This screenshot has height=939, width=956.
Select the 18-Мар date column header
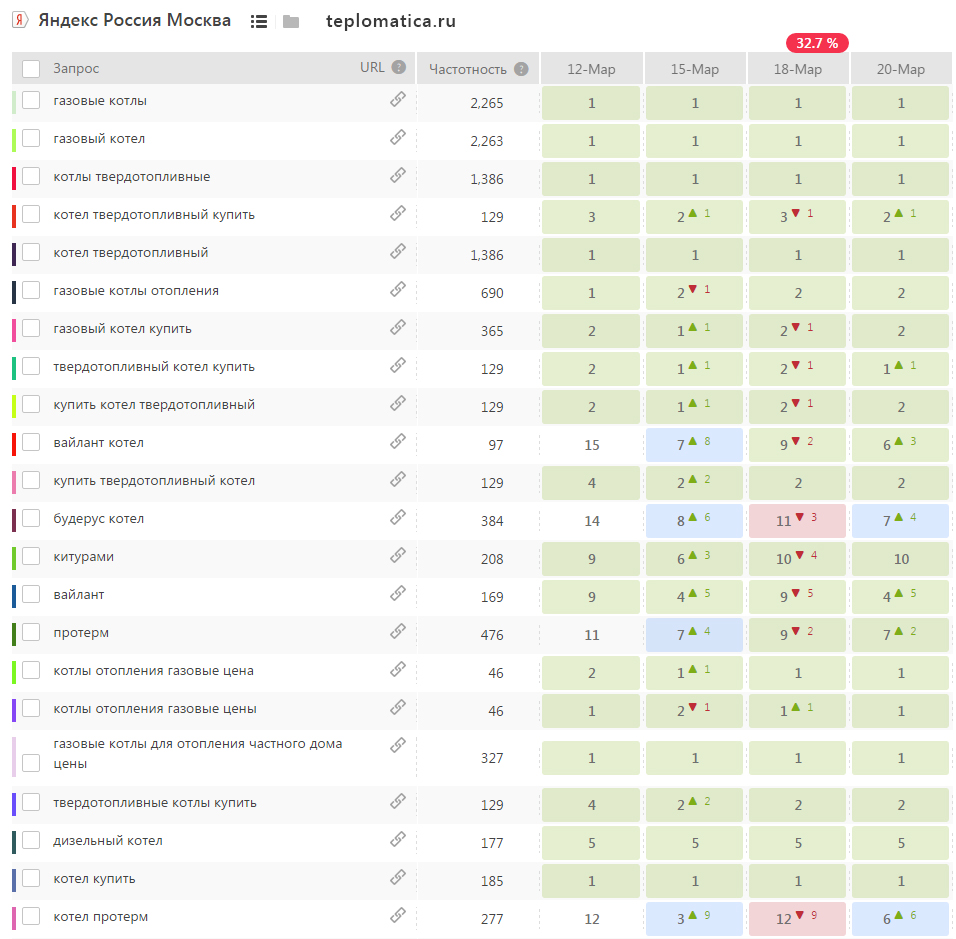pyautogui.click(x=797, y=69)
